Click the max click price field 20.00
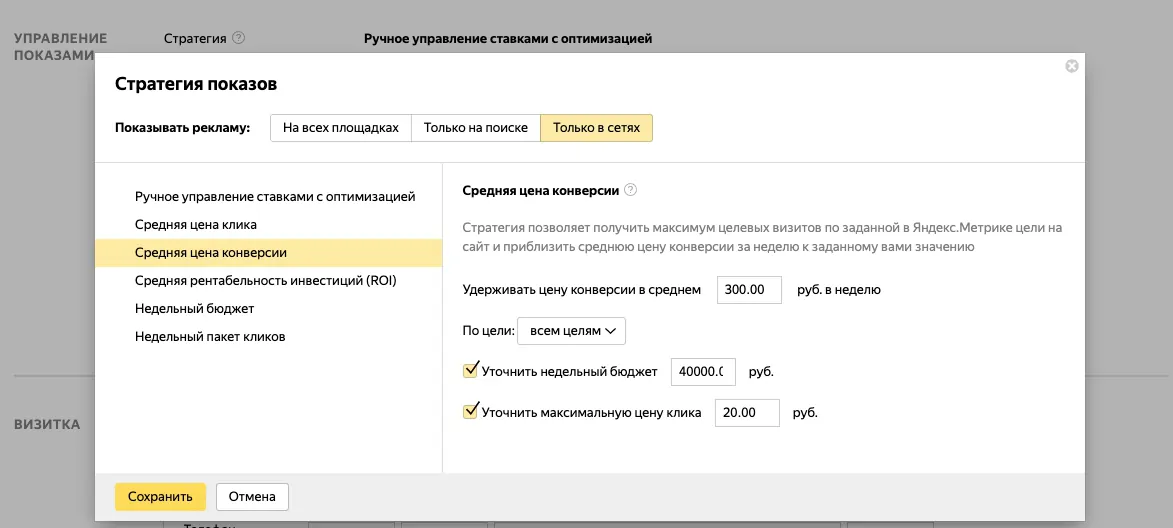 coord(747,412)
